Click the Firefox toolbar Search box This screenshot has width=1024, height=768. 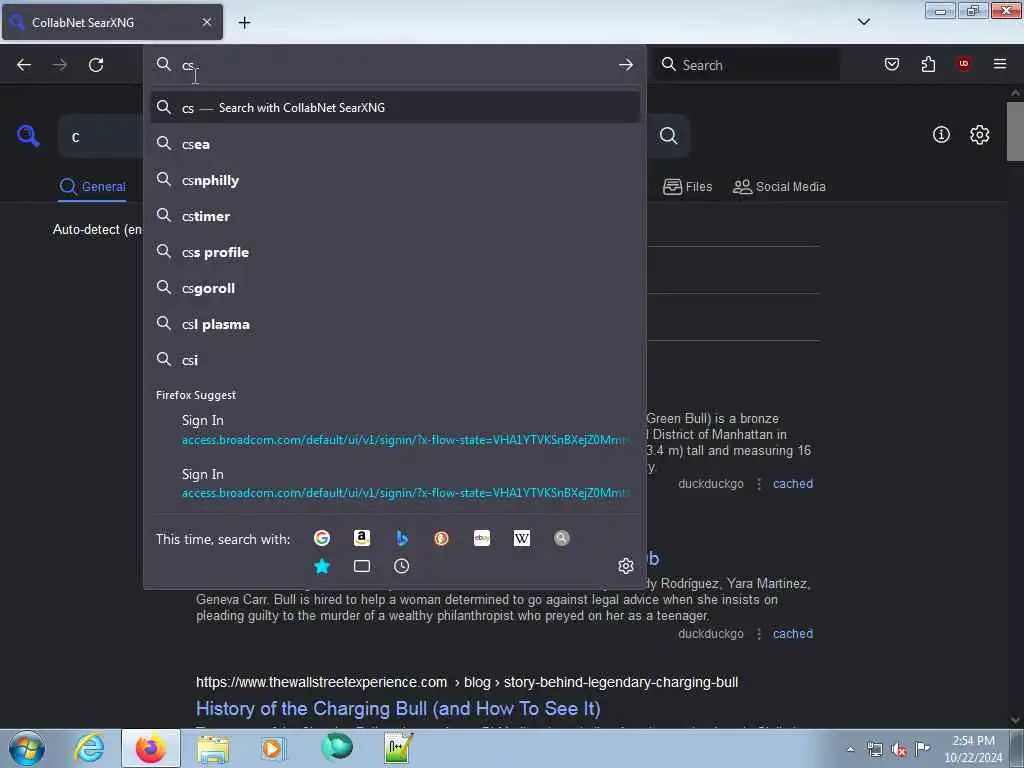(x=746, y=65)
